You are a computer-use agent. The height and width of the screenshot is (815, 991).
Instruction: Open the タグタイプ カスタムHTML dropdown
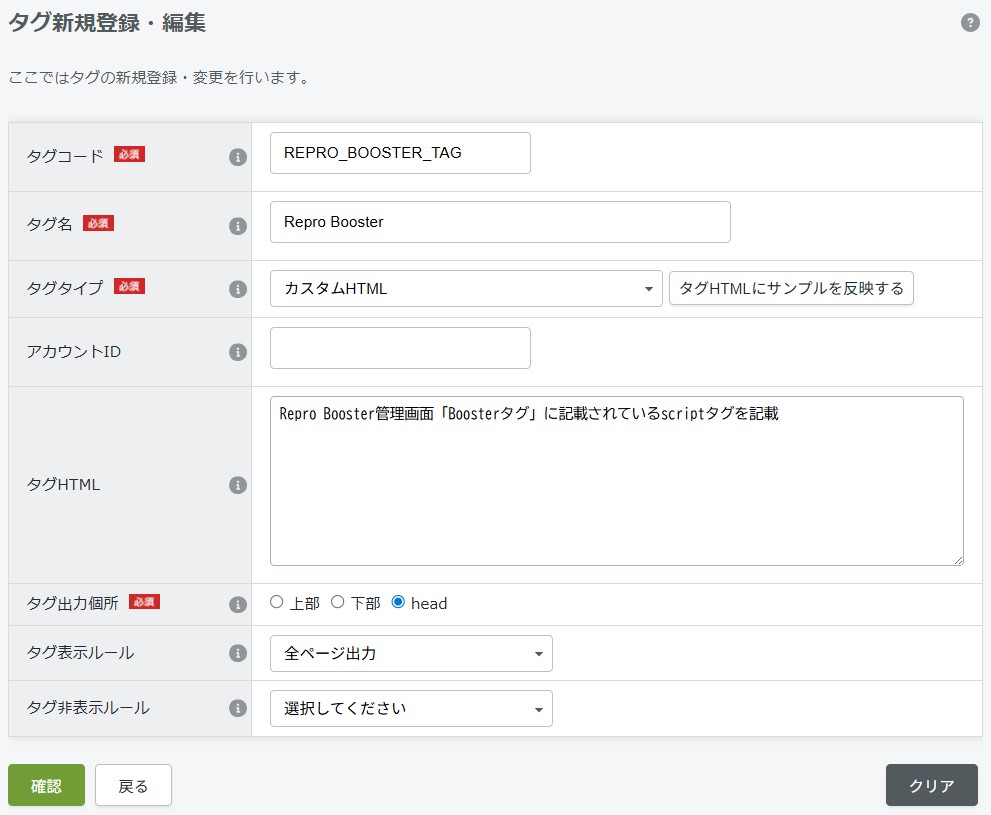coord(466,289)
